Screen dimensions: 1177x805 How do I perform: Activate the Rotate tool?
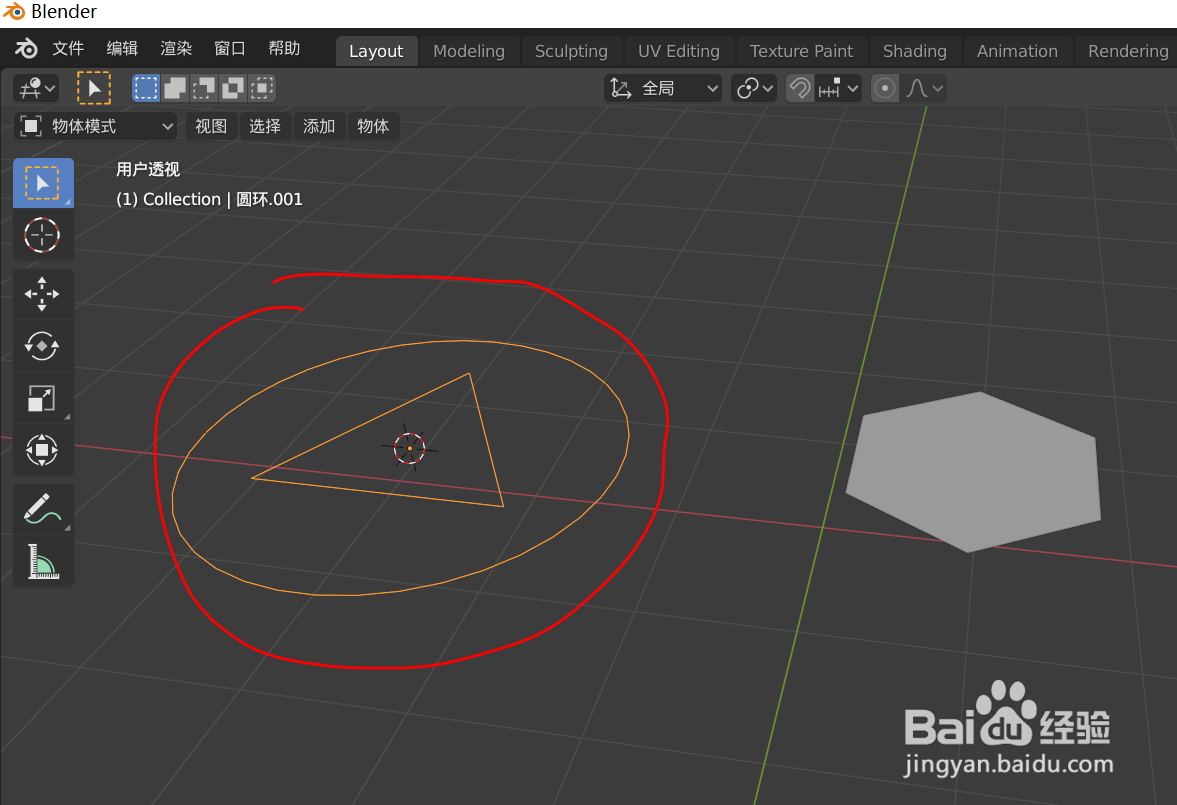click(x=43, y=346)
